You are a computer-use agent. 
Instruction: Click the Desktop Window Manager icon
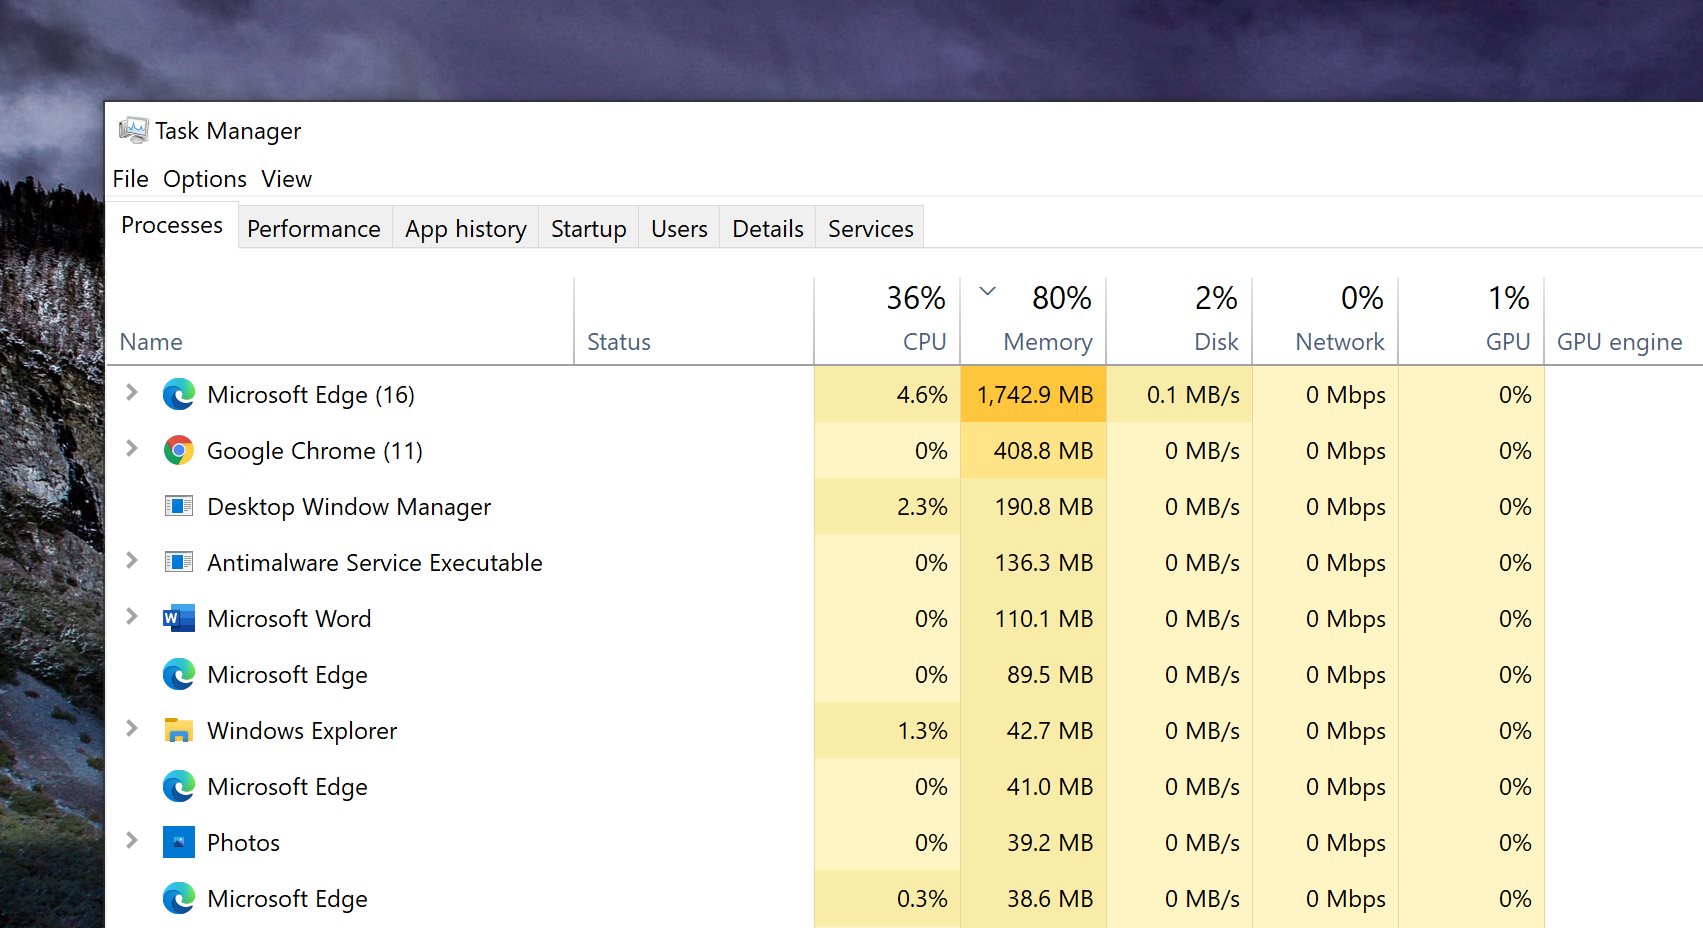tap(178, 507)
